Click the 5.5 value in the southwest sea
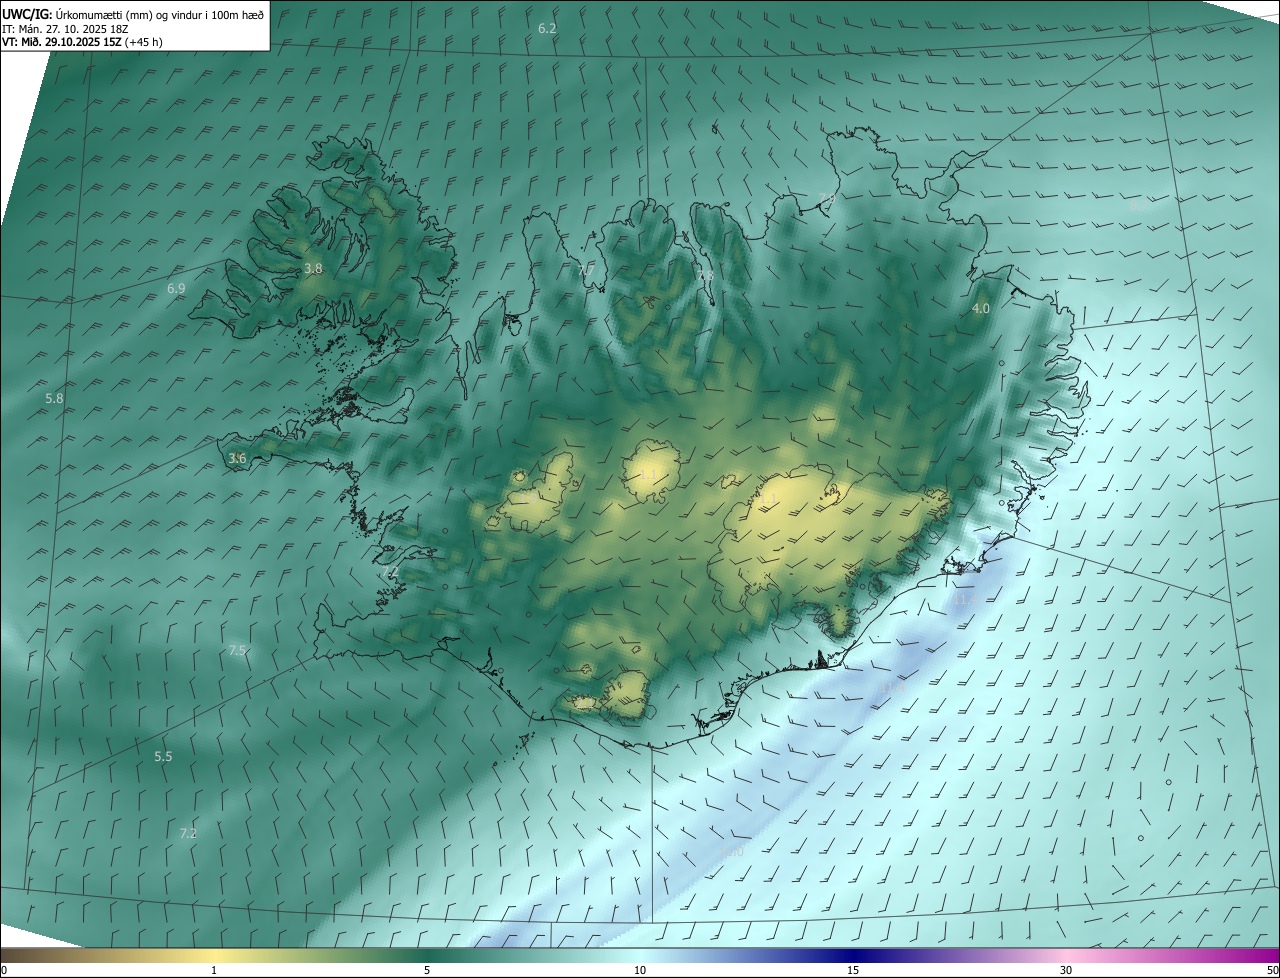1280x978 pixels. pyautogui.click(x=163, y=756)
